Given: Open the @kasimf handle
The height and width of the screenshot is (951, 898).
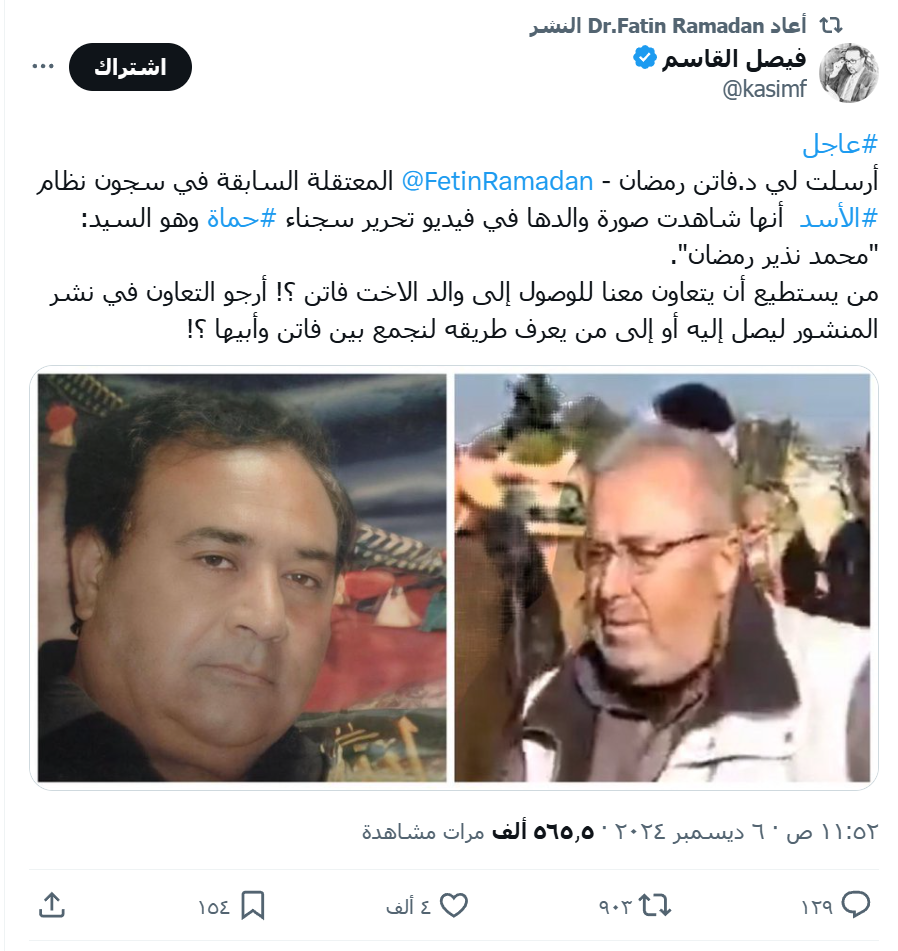Looking at the screenshot, I should click(x=764, y=89).
